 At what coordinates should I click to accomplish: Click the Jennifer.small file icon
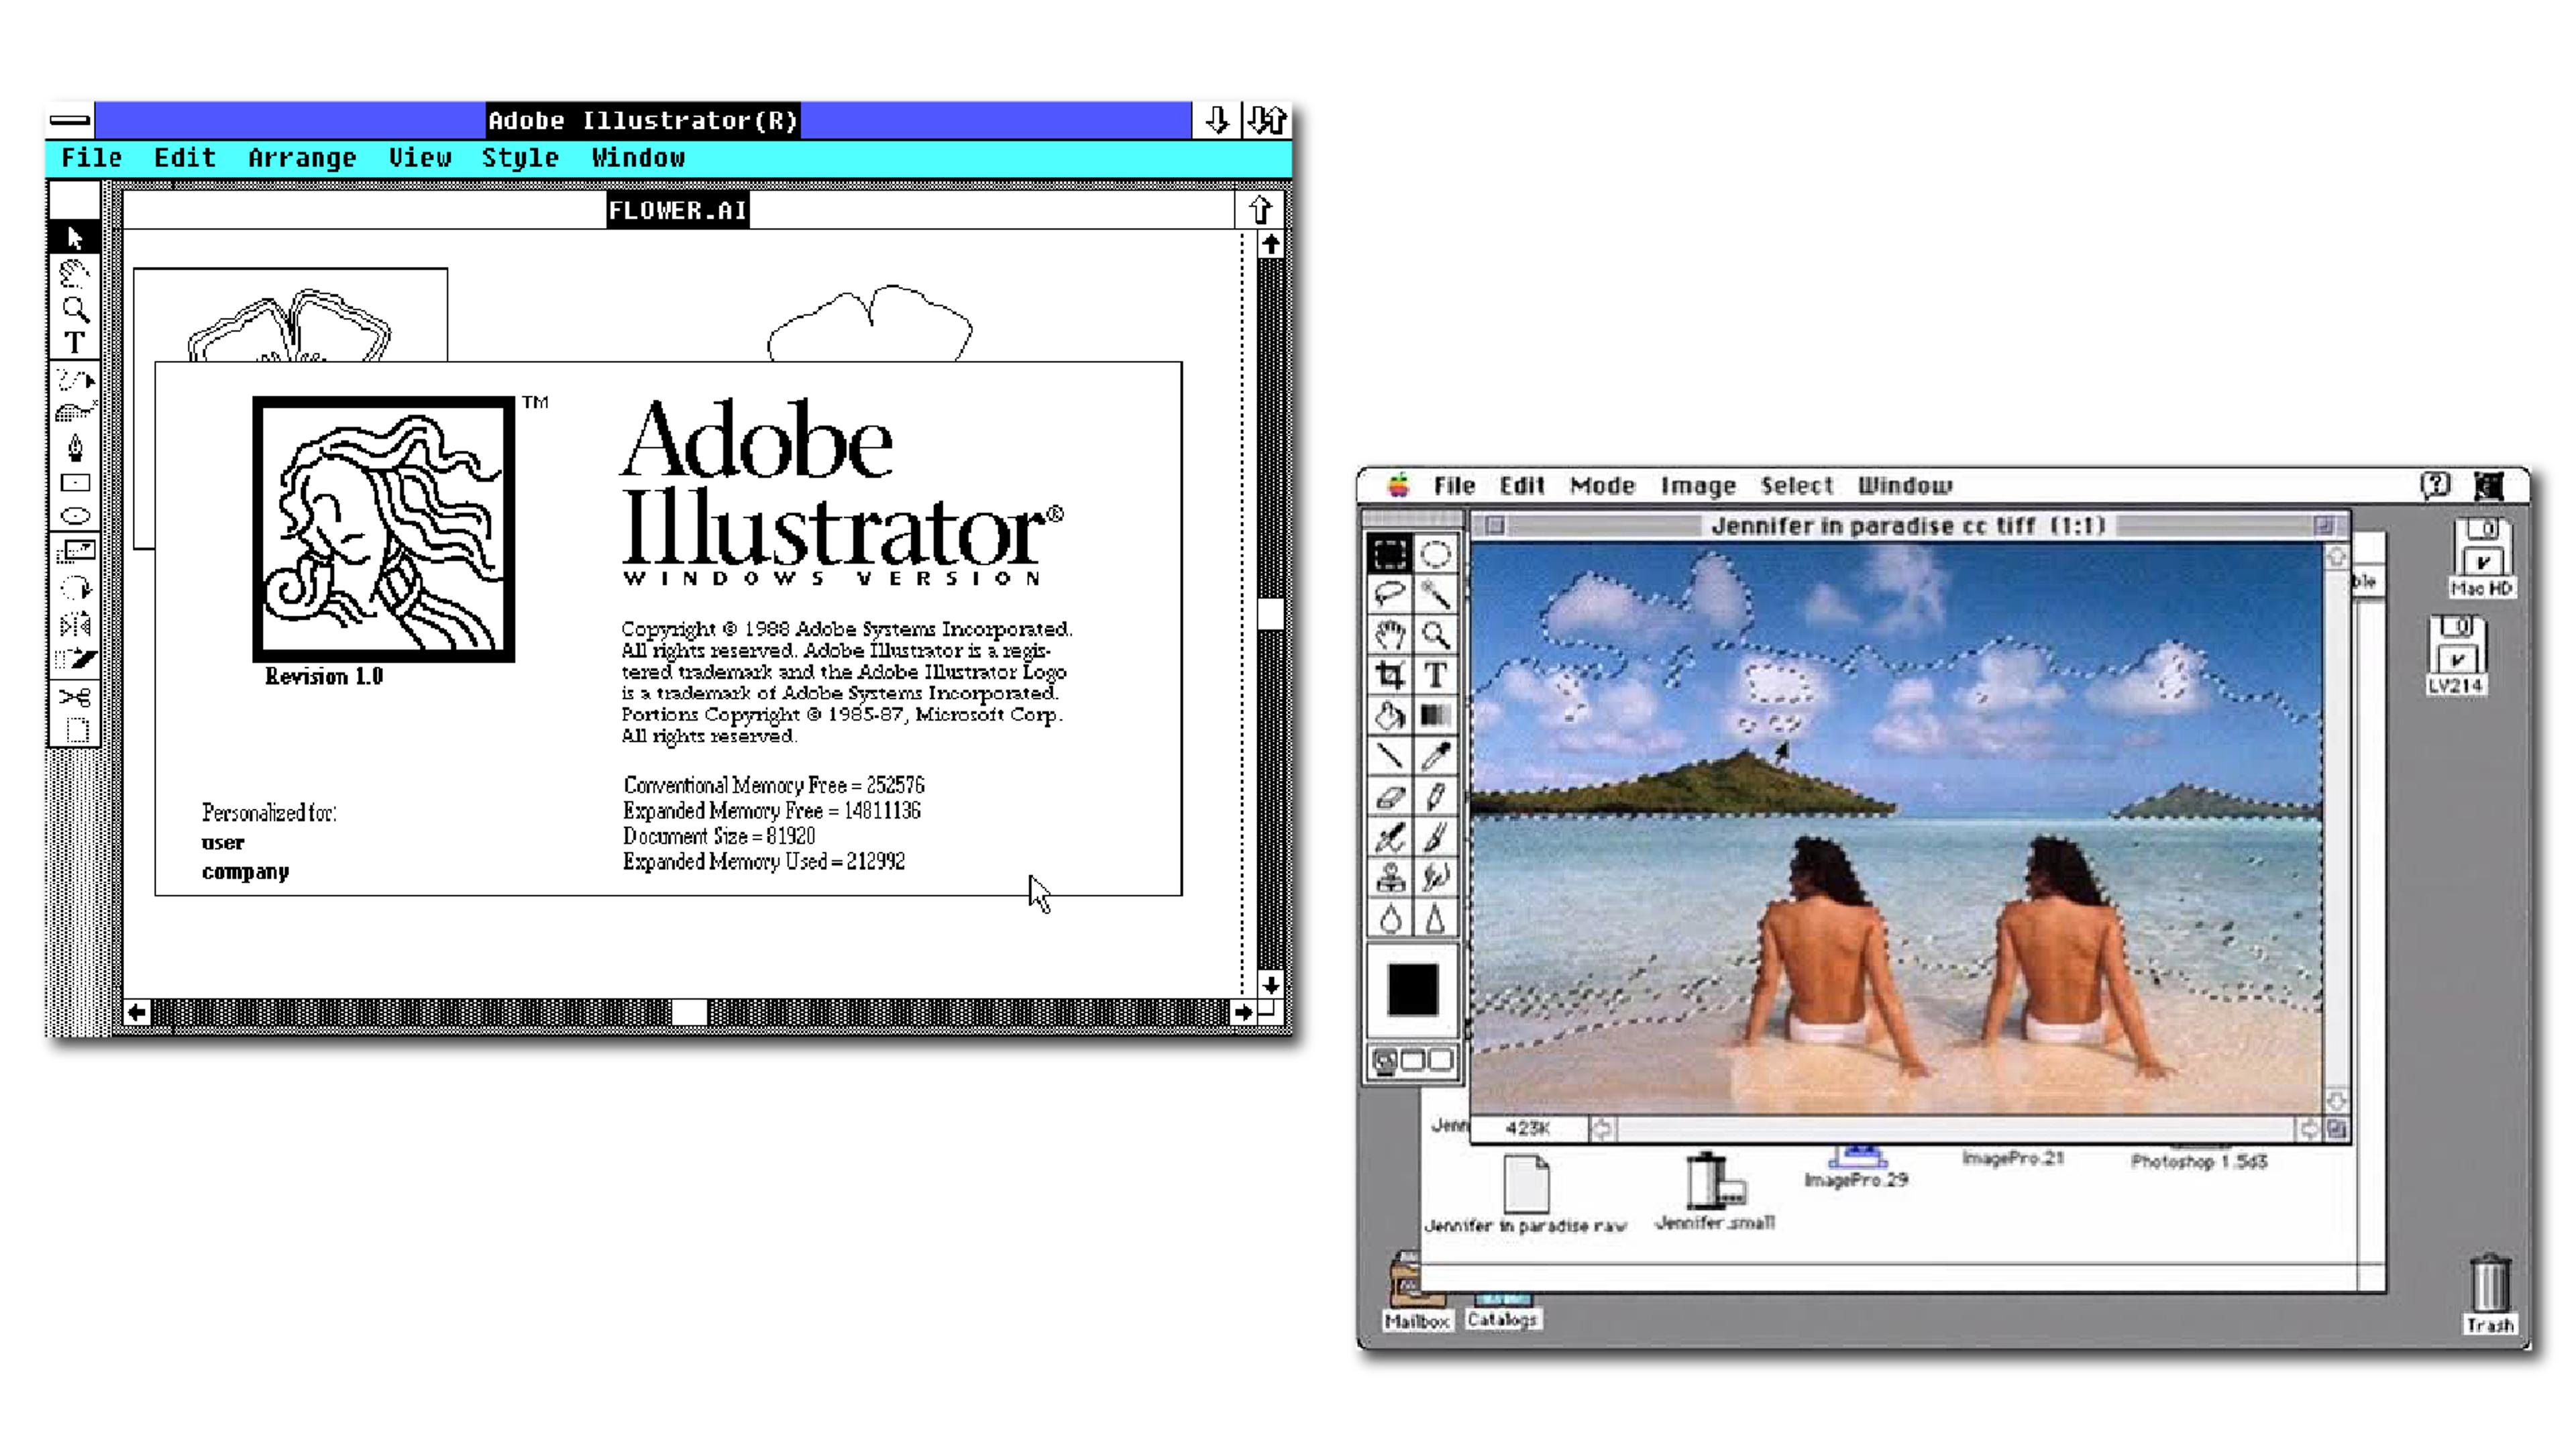(x=1715, y=1192)
